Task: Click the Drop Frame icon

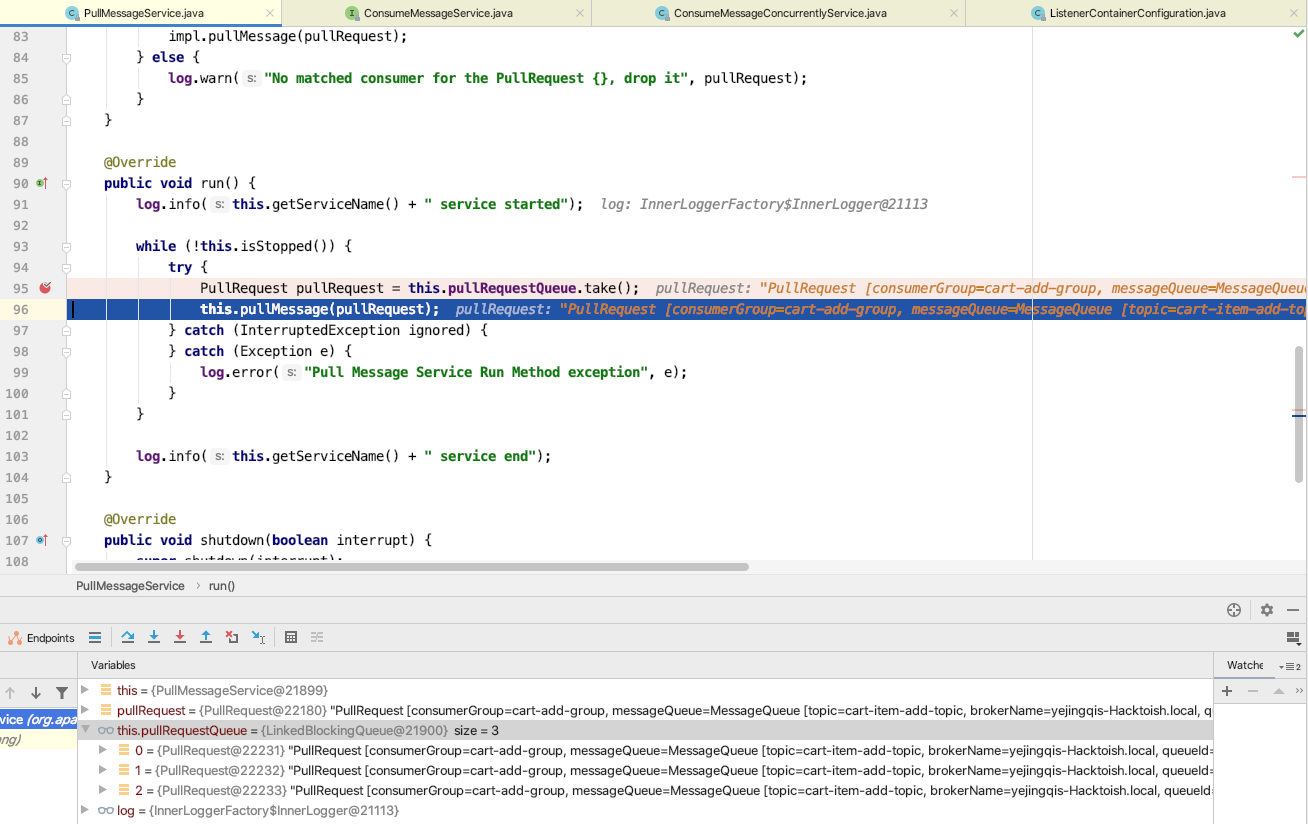Action: click(232, 637)
